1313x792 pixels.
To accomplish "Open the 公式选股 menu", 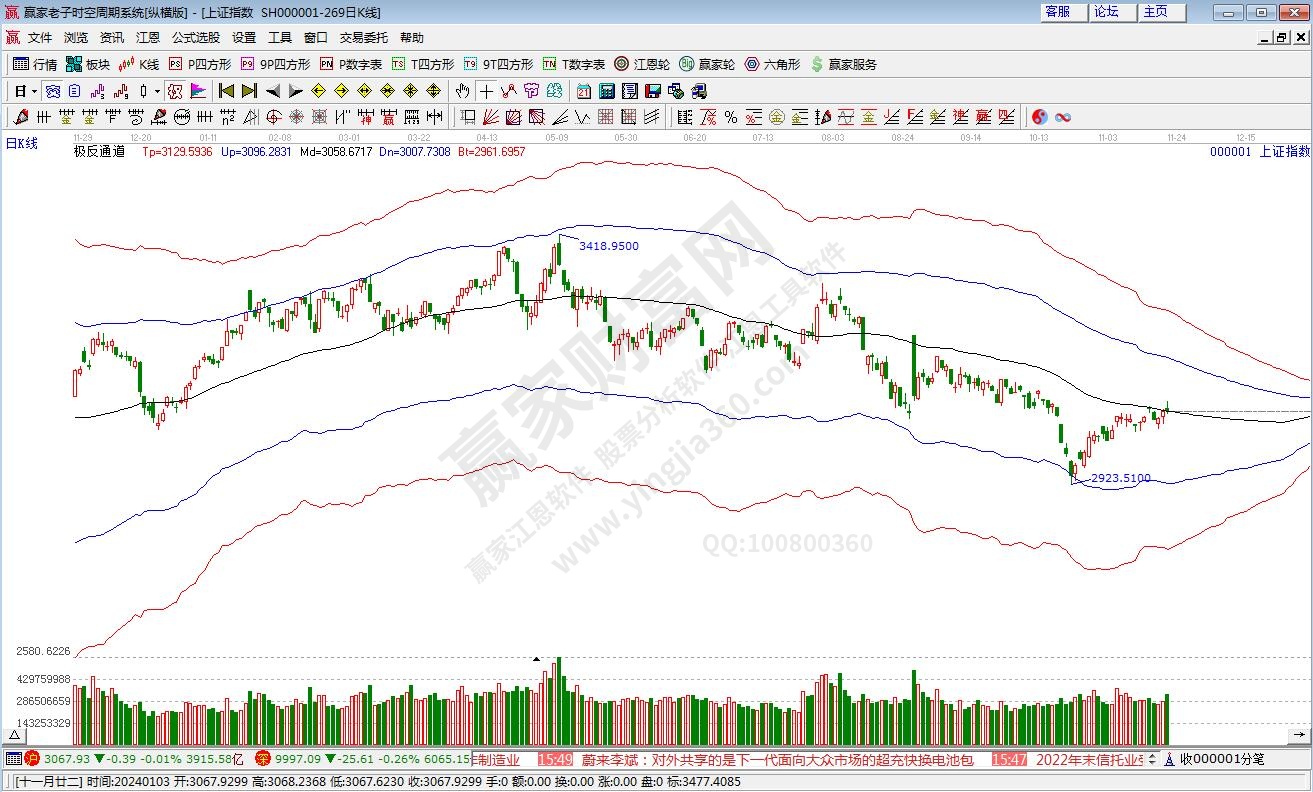I will coord(195,38).
